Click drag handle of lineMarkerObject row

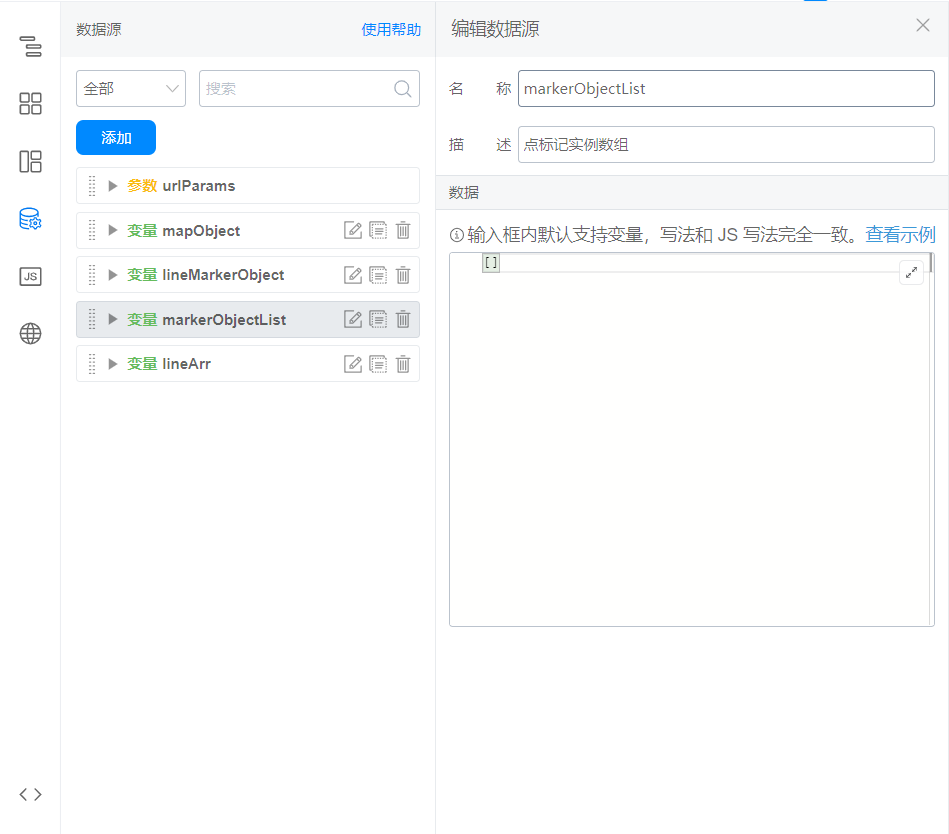pos(92,275)
